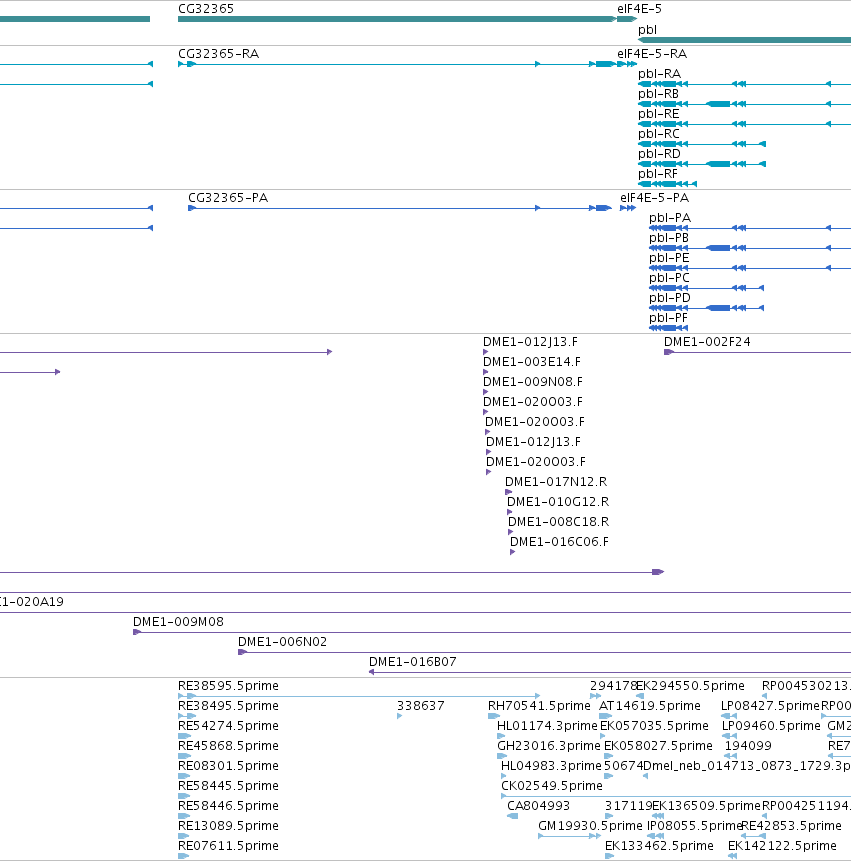Open EST AT14619.5prime
The width and height of the screenshot is (851, 861).
pyautogui.click(x=650, y=706)
